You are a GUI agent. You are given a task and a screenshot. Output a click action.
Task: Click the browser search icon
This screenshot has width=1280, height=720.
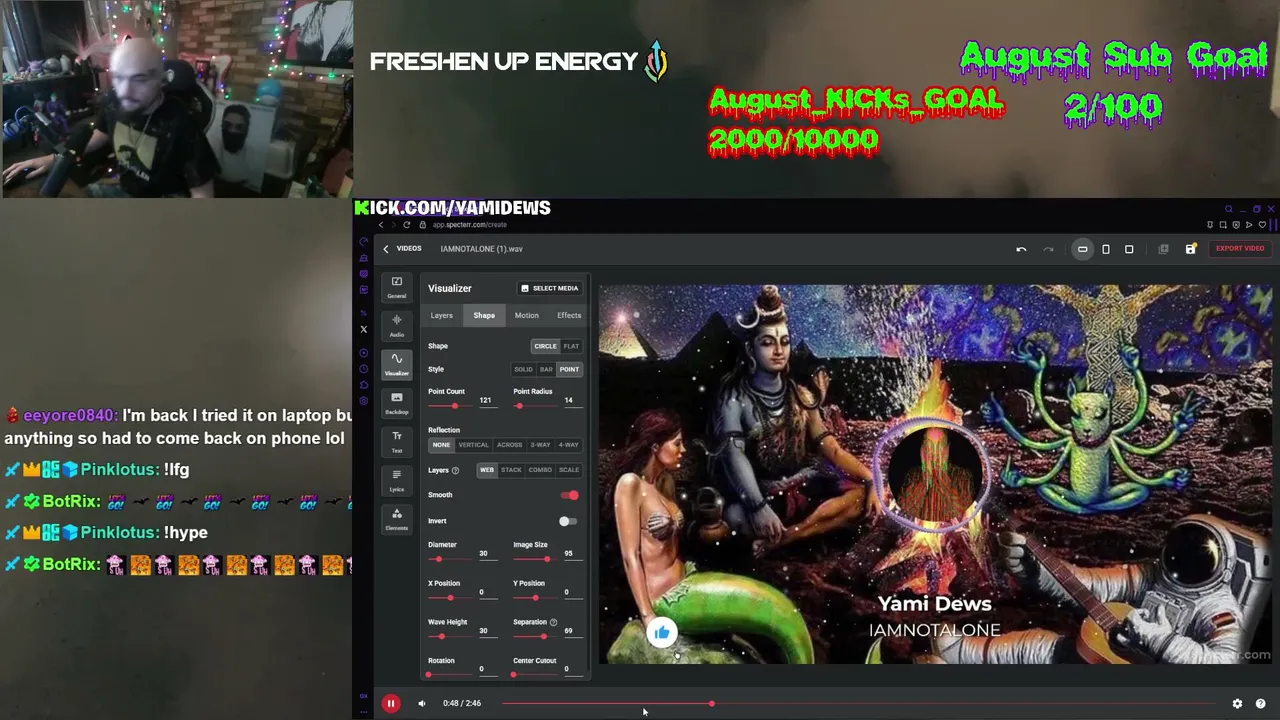[1229, 209]
